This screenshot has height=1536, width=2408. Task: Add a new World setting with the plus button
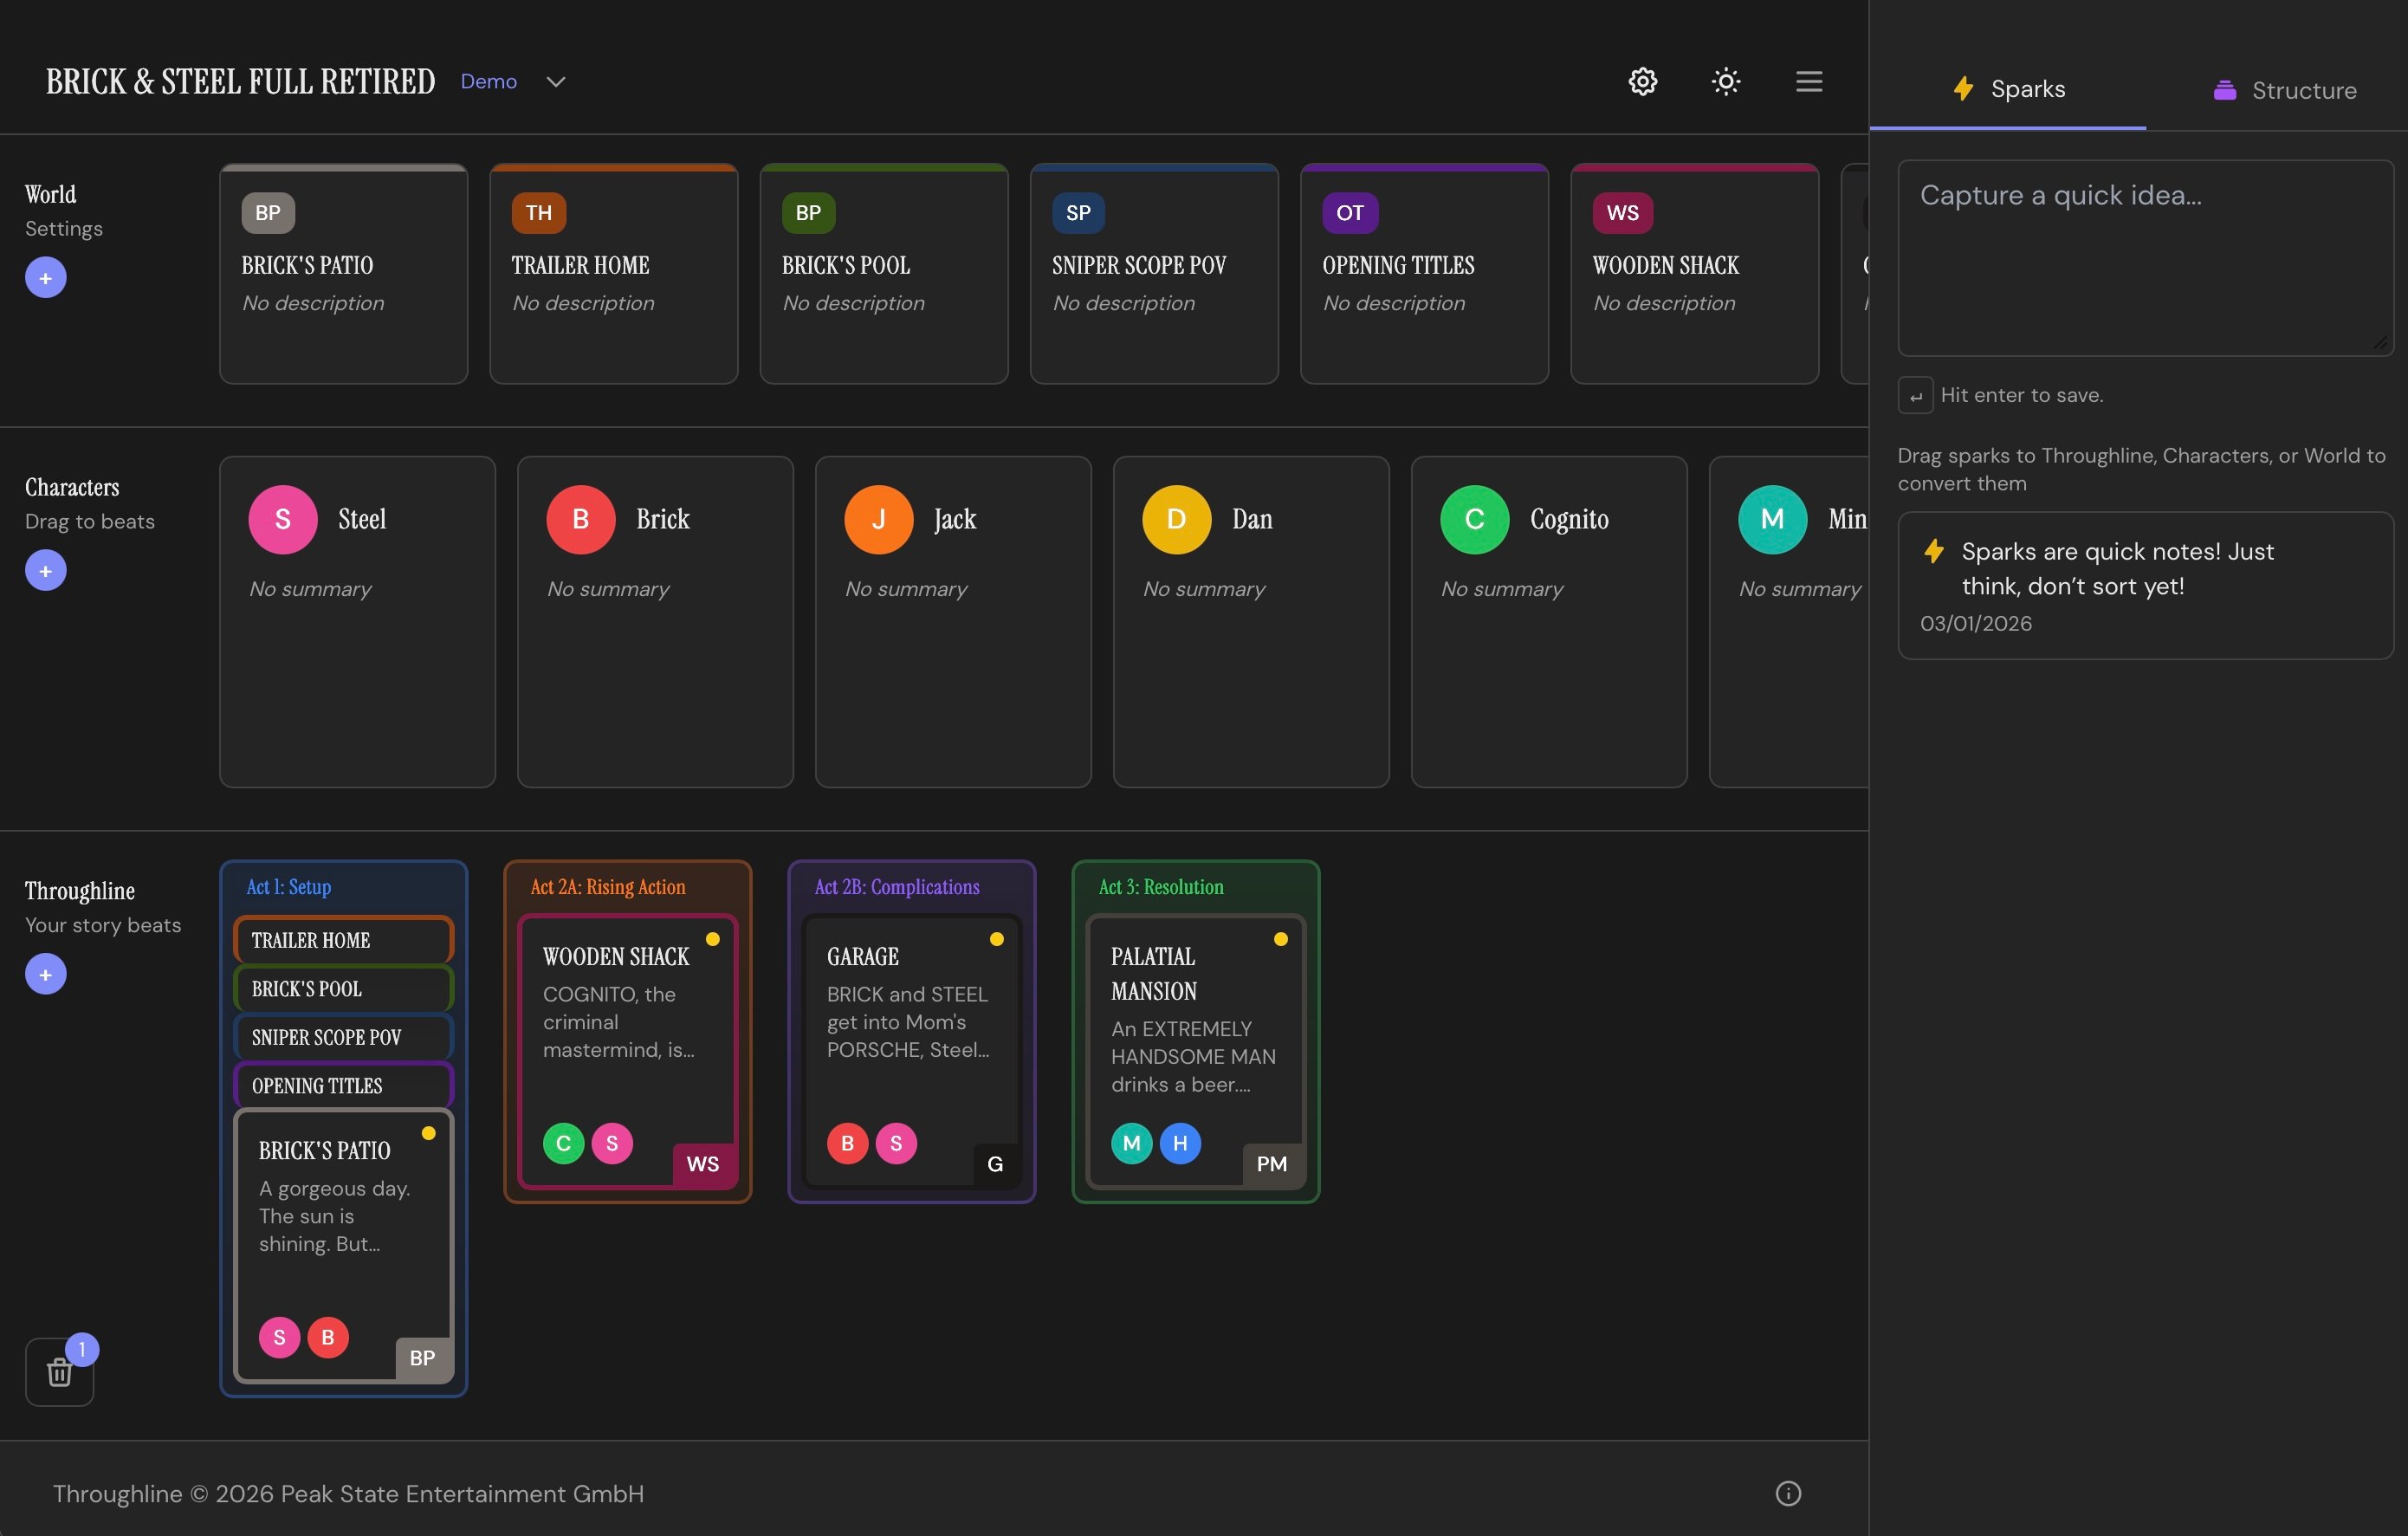(45, 277)
